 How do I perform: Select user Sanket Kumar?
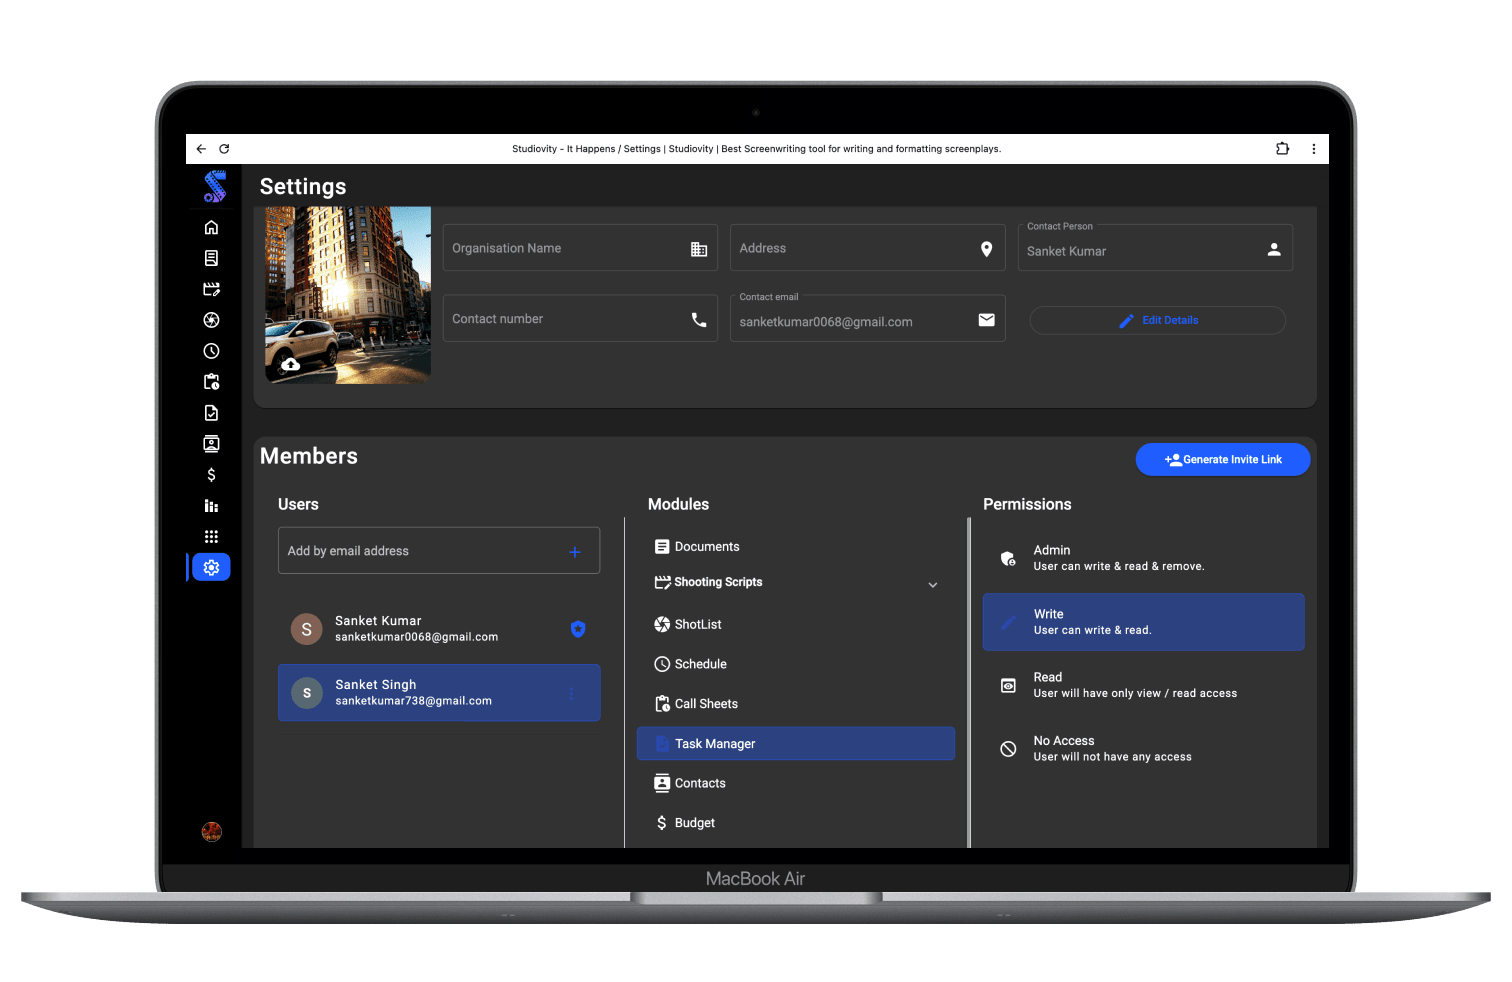pos(439,629)
